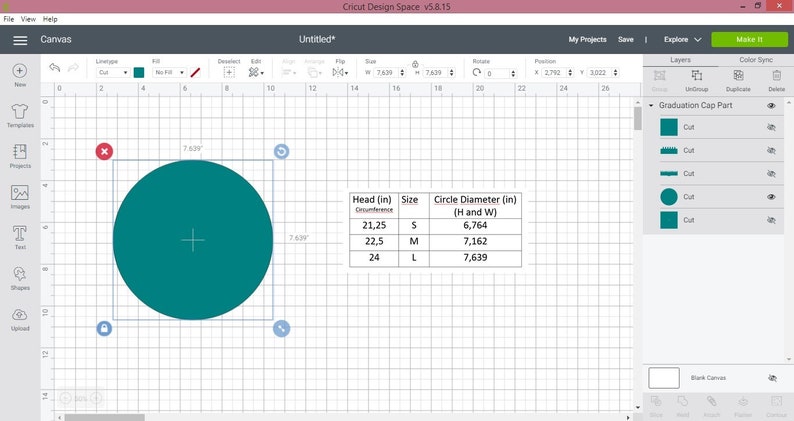Click the red delete handle on circle

[x=104, y=151]
